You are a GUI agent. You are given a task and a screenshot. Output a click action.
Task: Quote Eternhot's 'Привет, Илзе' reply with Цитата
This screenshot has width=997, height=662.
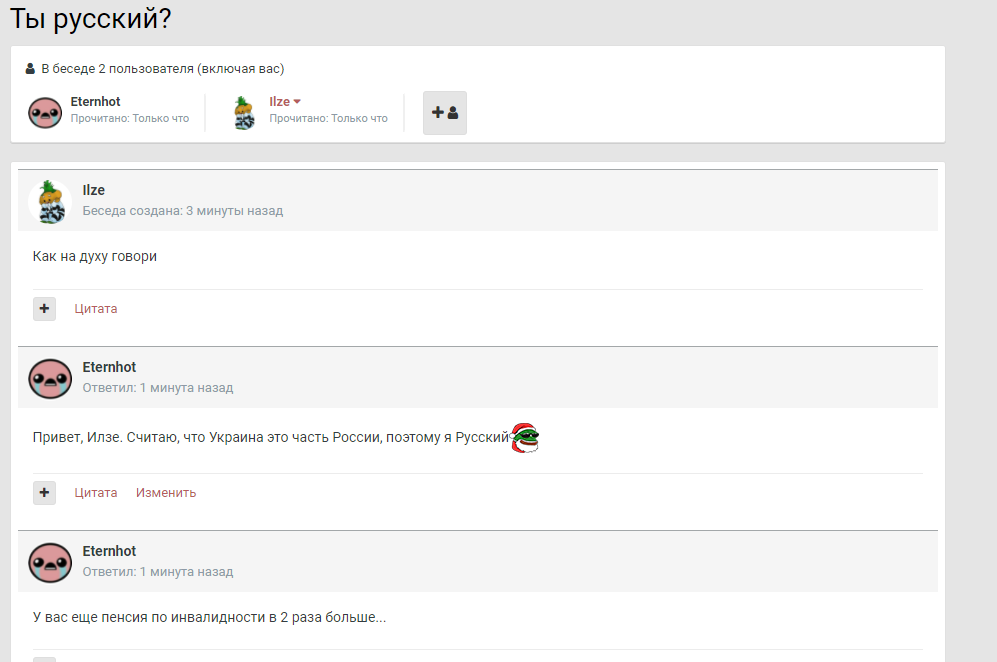(x=96, y=493)
